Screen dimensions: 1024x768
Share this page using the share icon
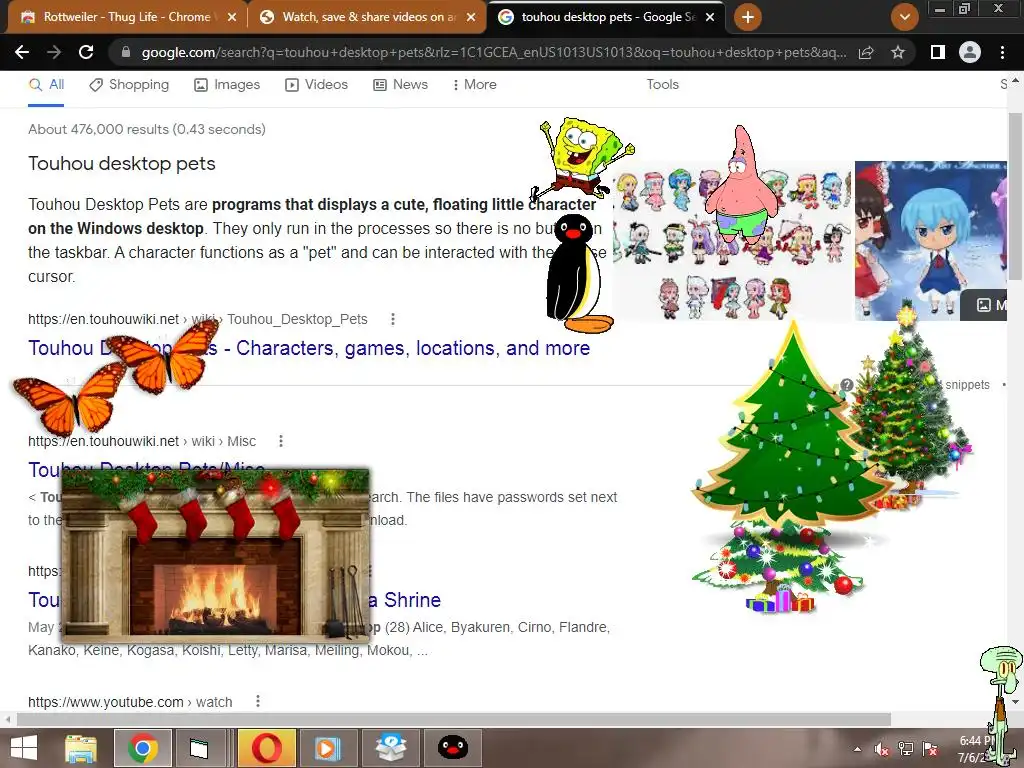(866, 52)
